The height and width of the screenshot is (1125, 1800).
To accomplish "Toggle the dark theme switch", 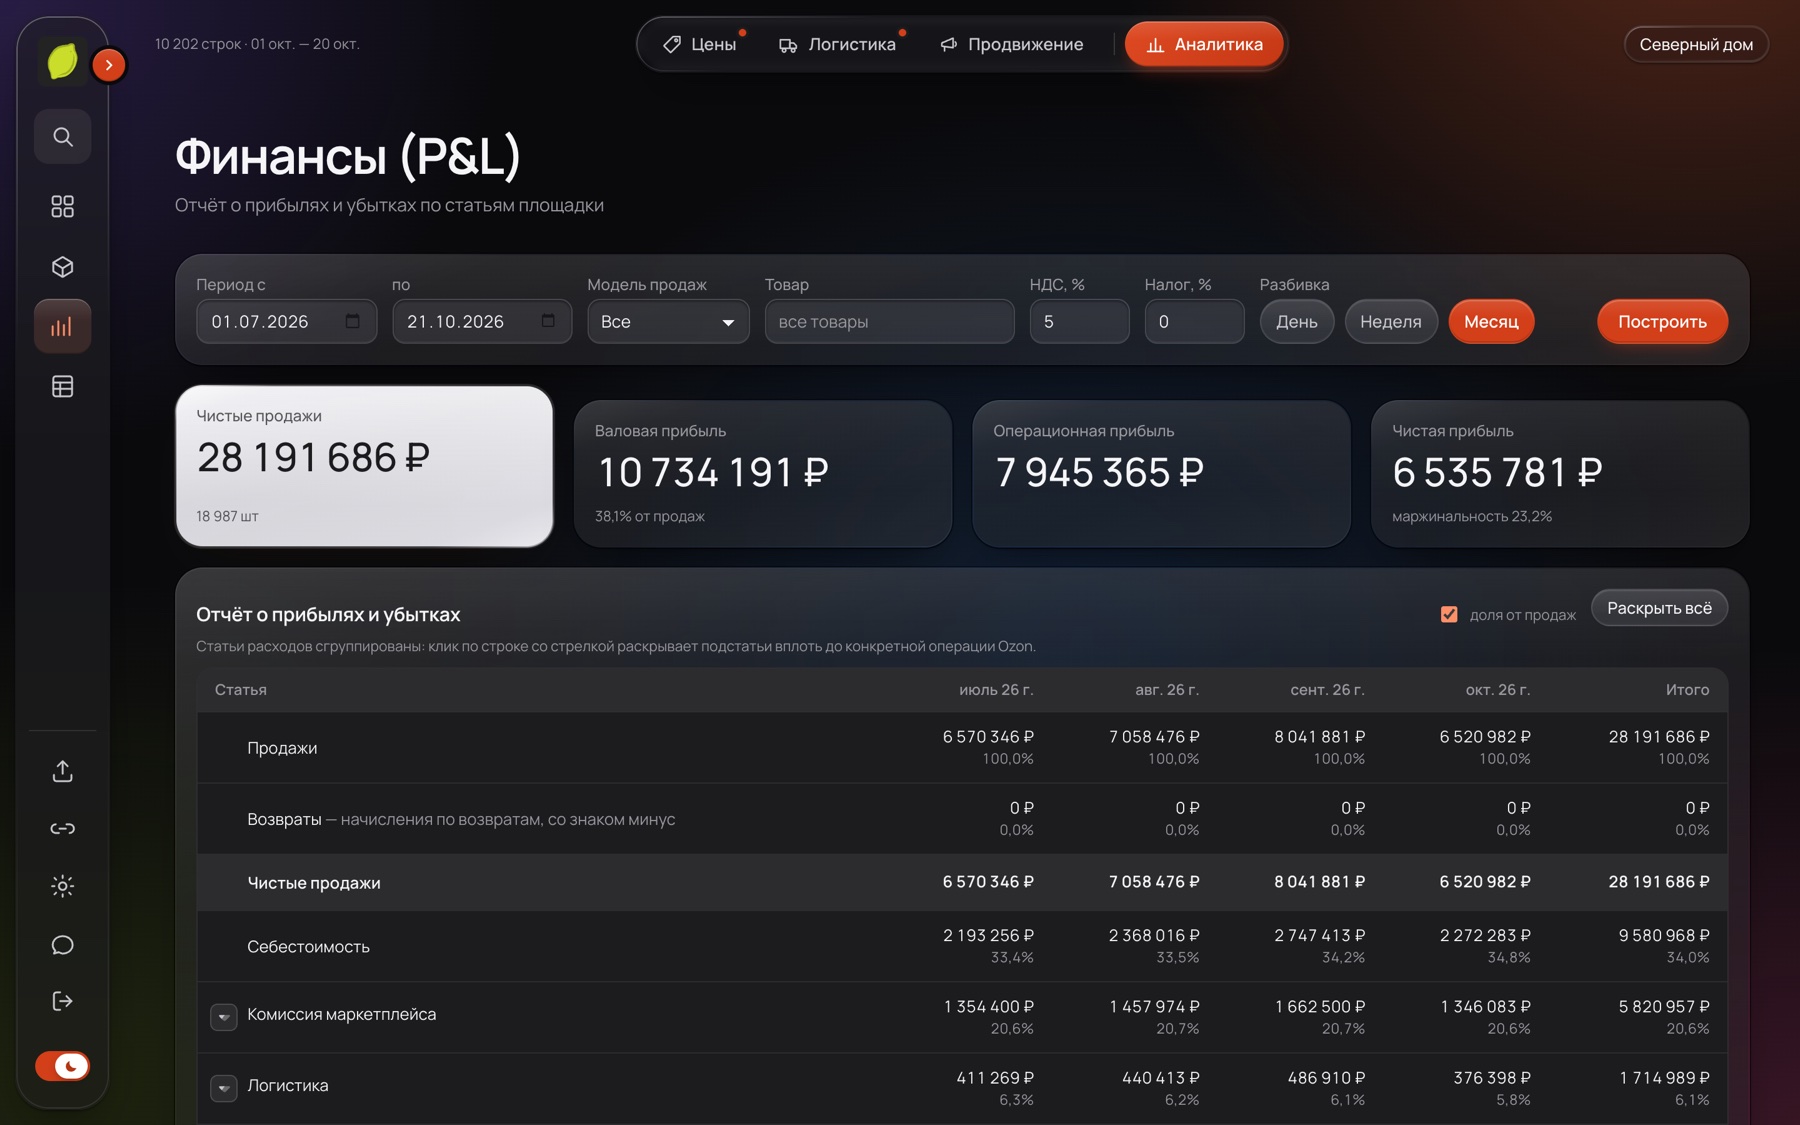I will click(x=63, y=1066).
